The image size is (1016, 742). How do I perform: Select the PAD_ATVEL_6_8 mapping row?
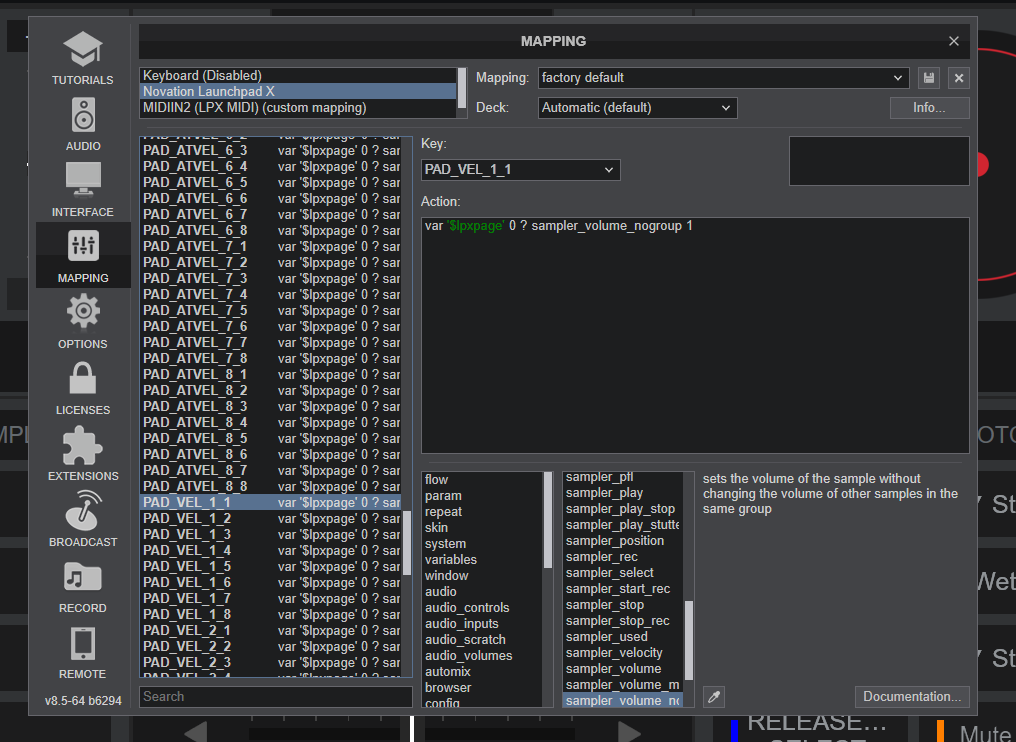point(271,231)
